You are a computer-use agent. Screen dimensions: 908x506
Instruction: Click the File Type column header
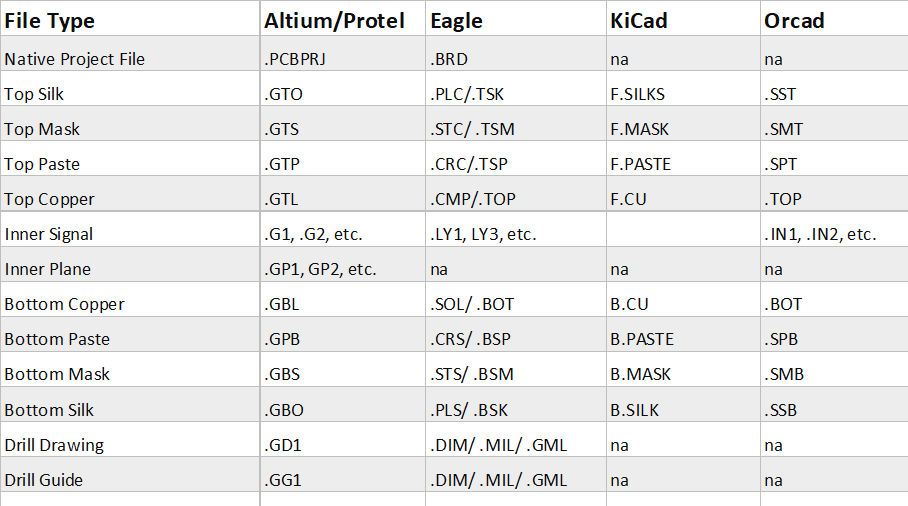(50, 20)
